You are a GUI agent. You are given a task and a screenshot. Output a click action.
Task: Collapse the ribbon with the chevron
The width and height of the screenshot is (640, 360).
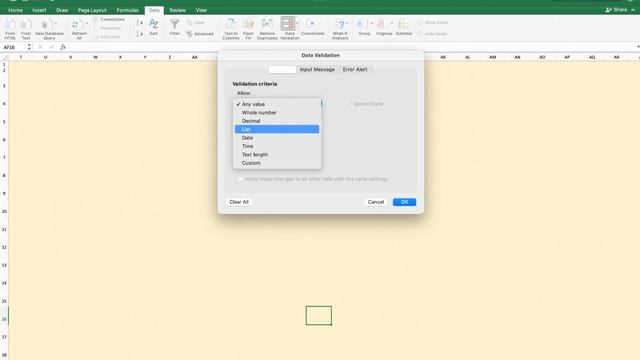[x=633, y=10]
